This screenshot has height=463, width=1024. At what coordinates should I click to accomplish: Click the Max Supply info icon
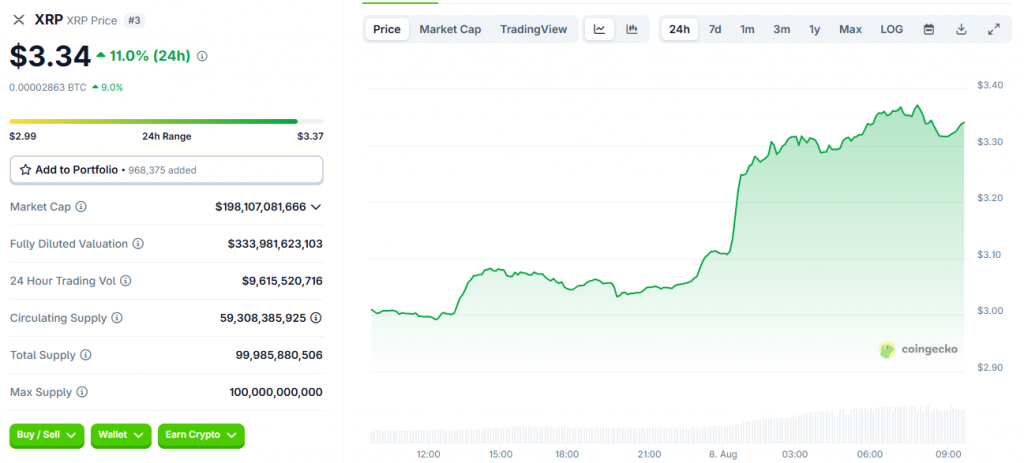(x=82, y=392)
